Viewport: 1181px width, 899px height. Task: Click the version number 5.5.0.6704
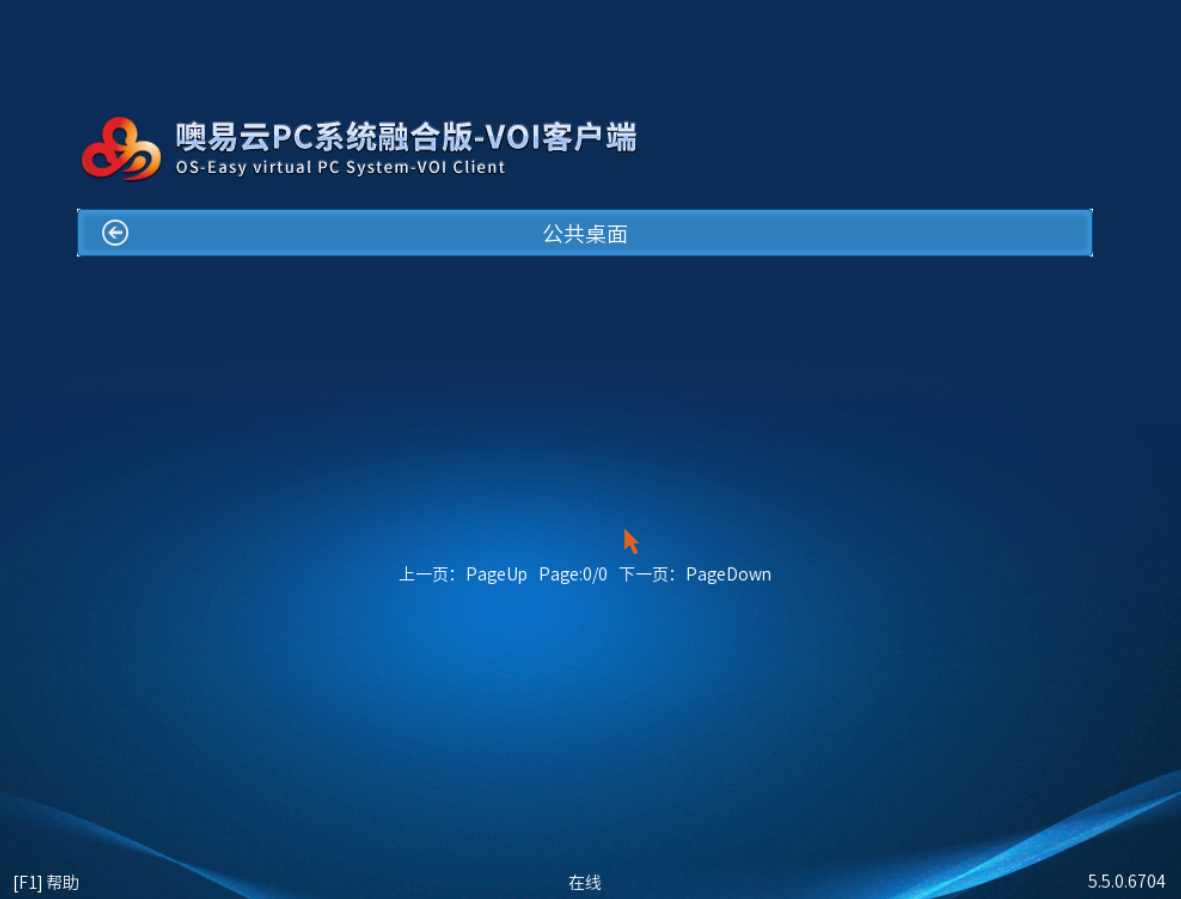1126,881
